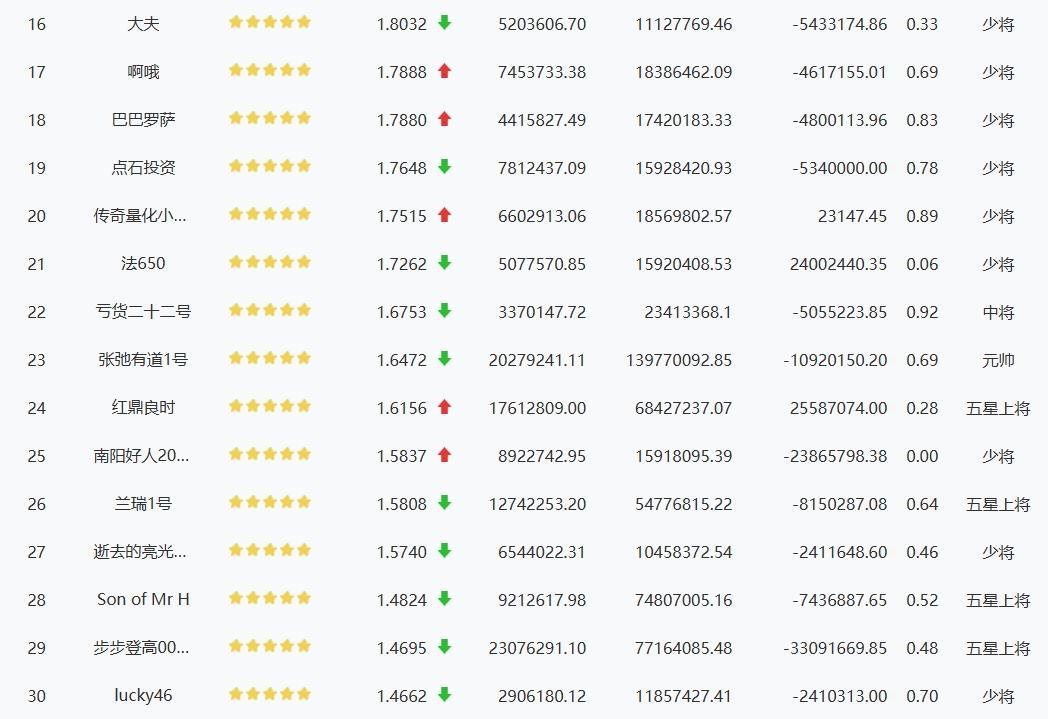Viewport: 1048px width, 719px height.
Task: Click the 元帅 rank label
Action: click(x=998, y=360)
